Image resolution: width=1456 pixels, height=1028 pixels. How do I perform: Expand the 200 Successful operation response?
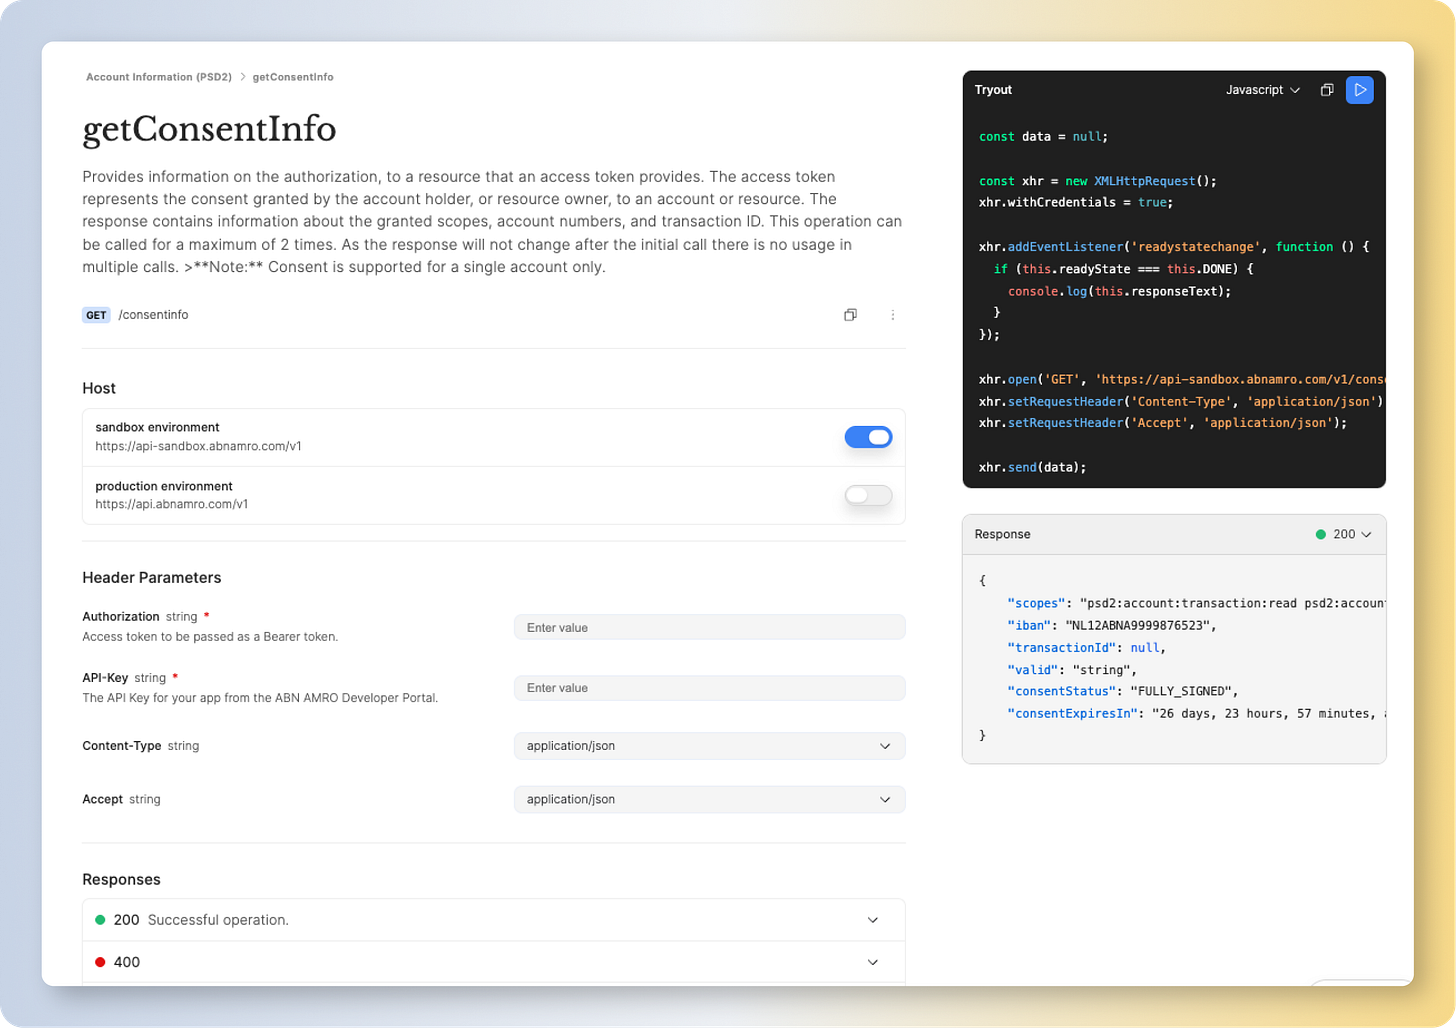494,920
